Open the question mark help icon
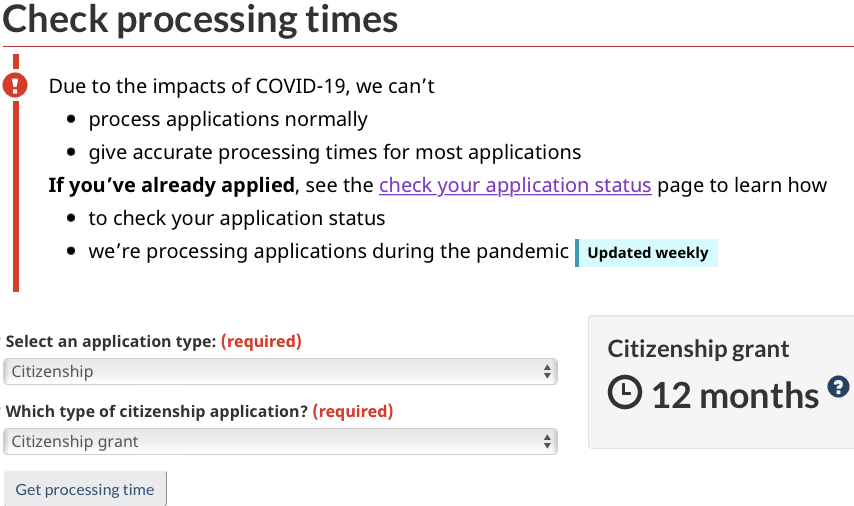Image resolution: width=854 pixels, height=506 pixels. [838, 387]
